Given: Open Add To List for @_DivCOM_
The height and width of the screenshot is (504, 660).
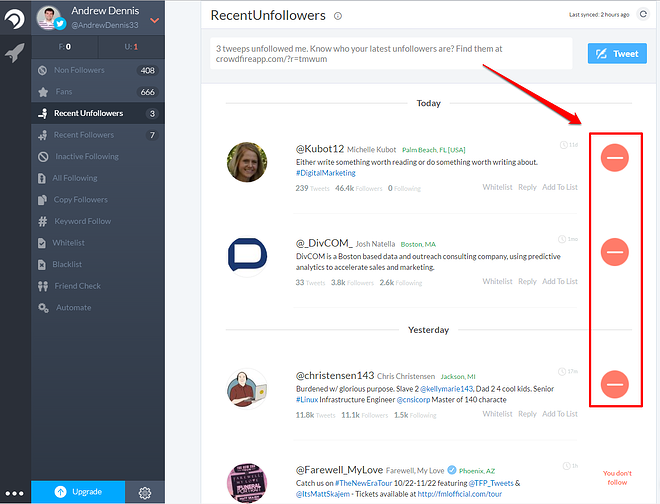Looking at the screenshot, I should click(560, 282).
